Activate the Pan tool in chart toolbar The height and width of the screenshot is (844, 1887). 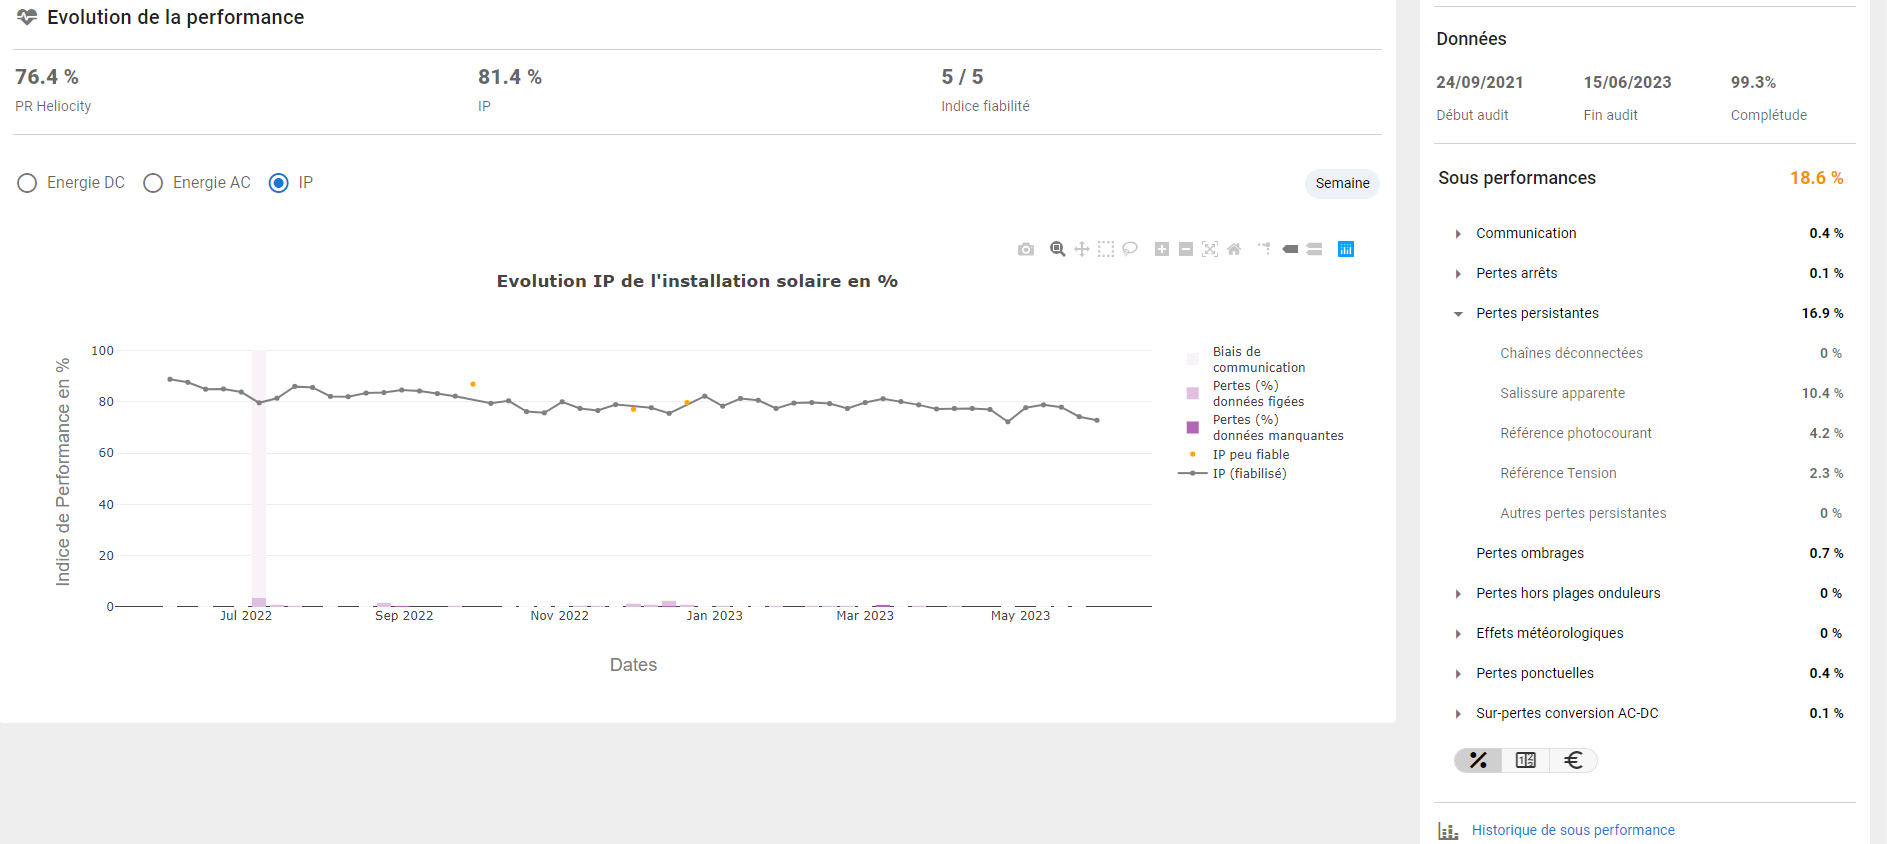(x=1081, y=249)
